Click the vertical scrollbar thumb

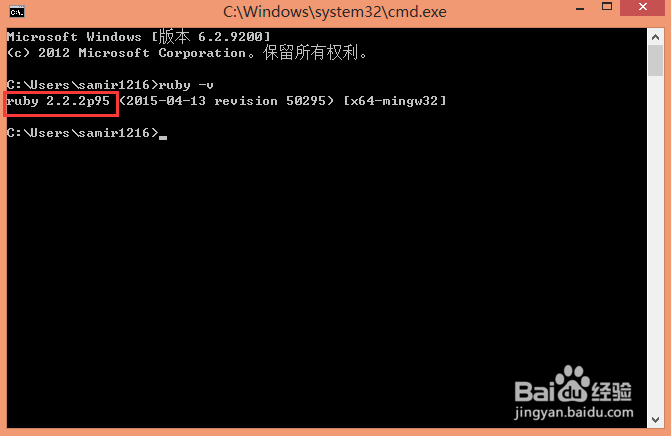pos(655,61)
